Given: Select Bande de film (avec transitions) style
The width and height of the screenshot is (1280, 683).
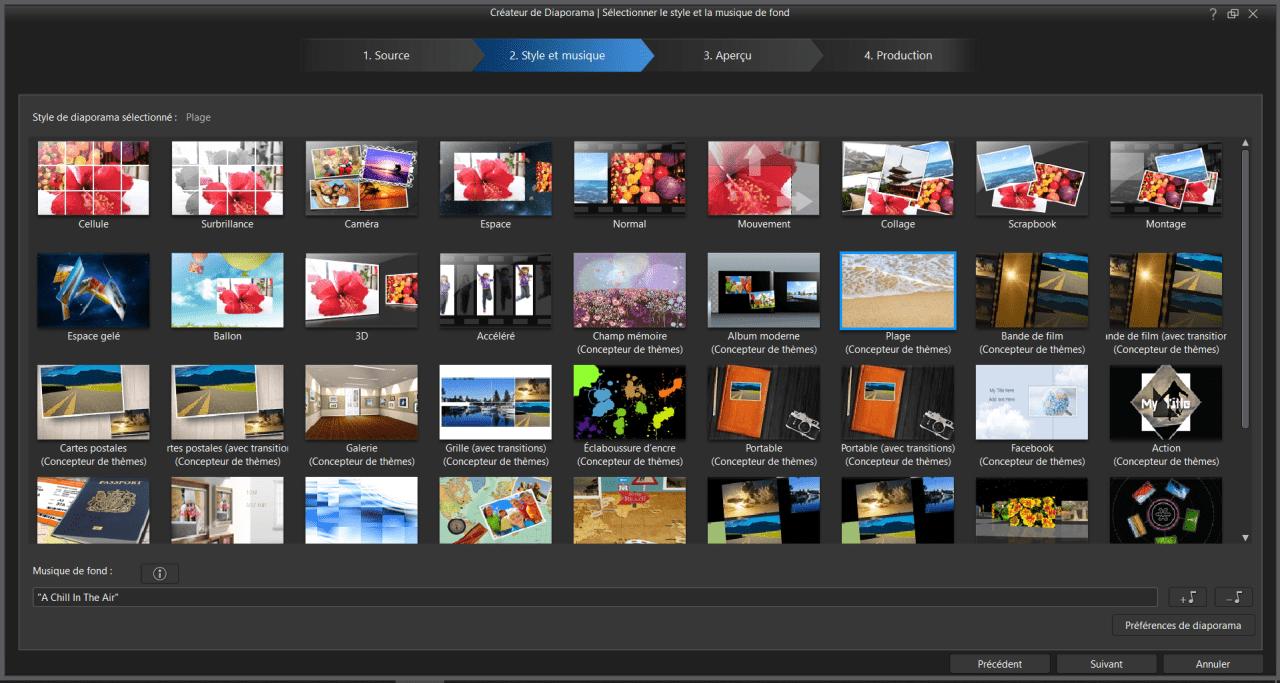Looking at the screenshot, I should 1165,290.
